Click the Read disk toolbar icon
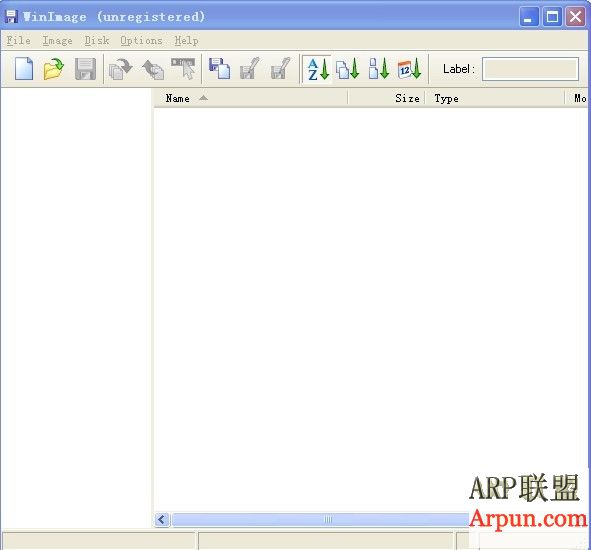591x550 pixels. tap(121, 69)
